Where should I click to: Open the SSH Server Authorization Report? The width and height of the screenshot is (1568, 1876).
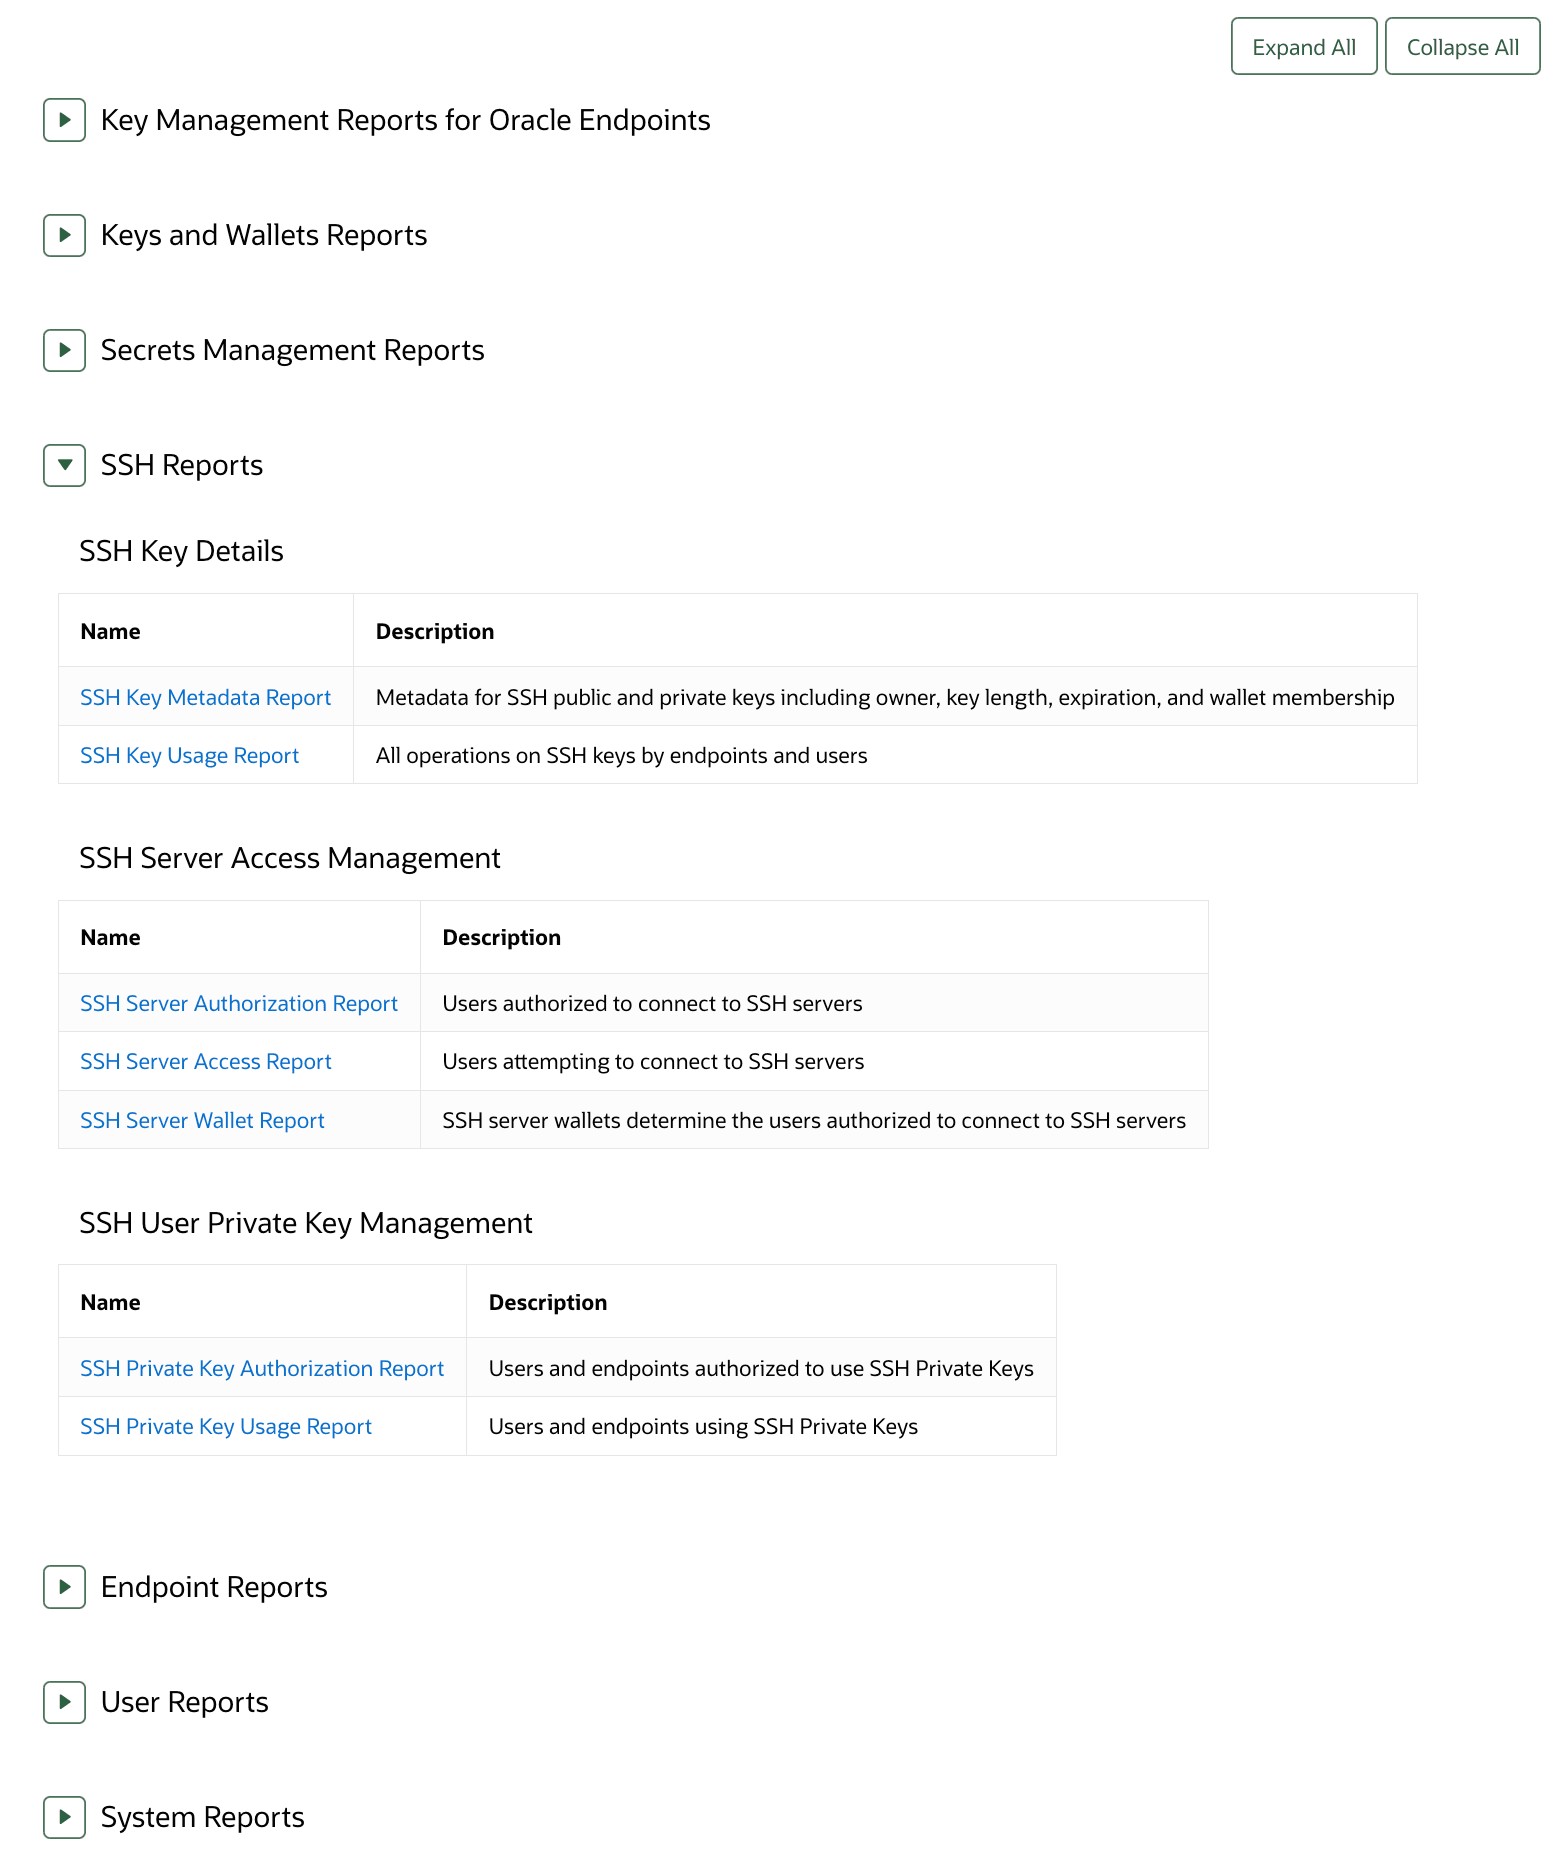pyautogui.click(x=238, y=1003)
